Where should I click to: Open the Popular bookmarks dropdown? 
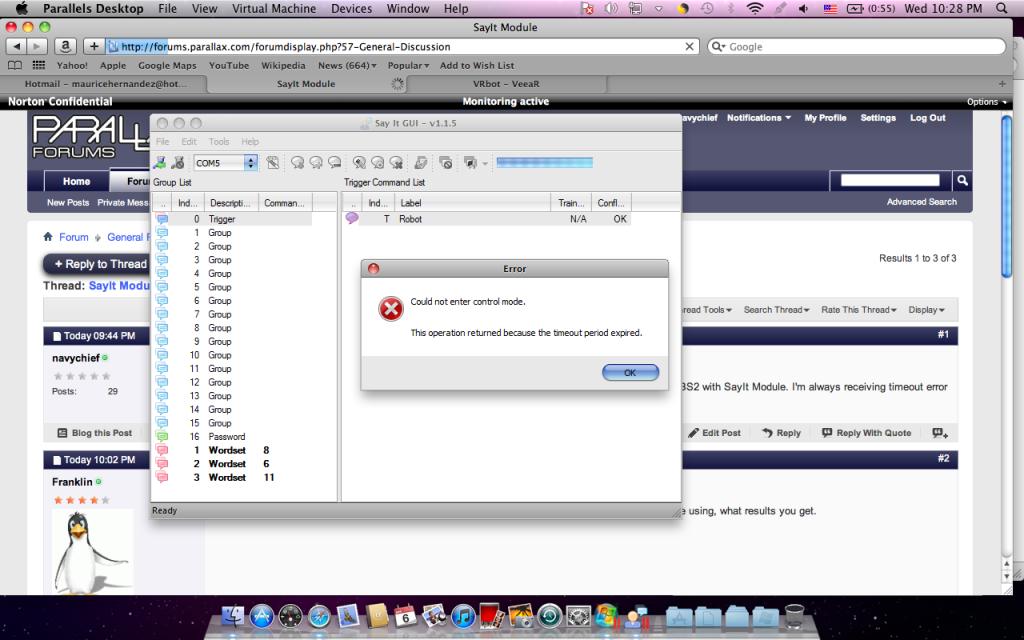408,65
